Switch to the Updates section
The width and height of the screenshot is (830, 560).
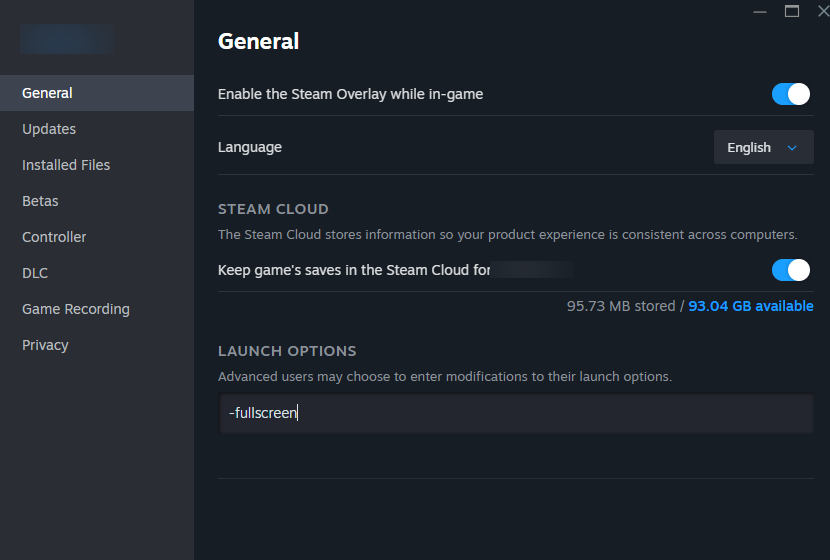pos(49,129)
